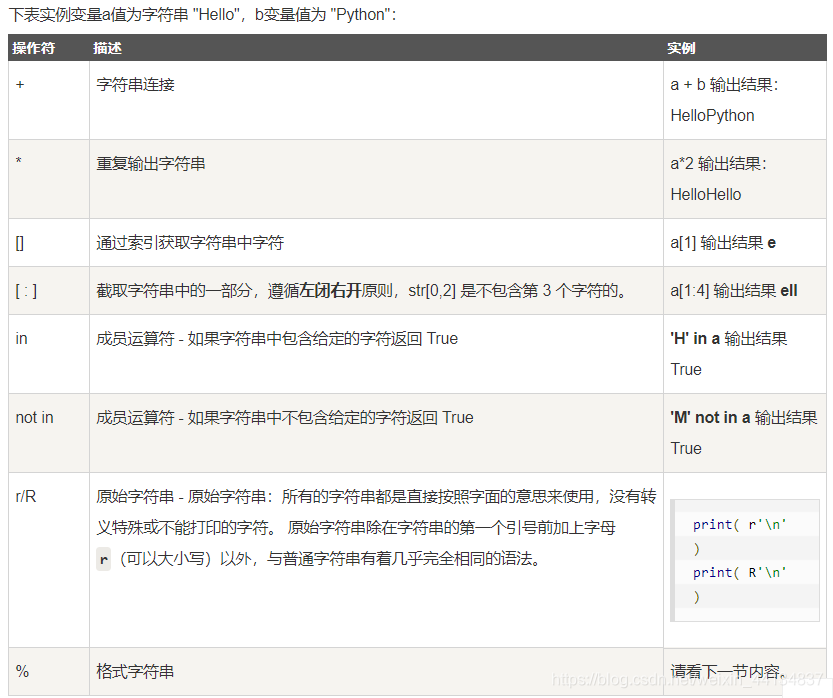Click the 描述 column header
Screen dimensions: 833x698
tap(107, 48)
